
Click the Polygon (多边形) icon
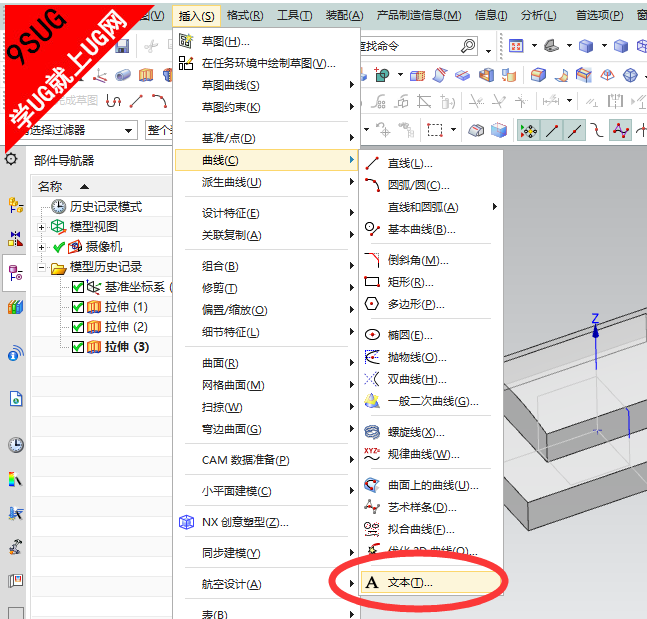point(372,304)
